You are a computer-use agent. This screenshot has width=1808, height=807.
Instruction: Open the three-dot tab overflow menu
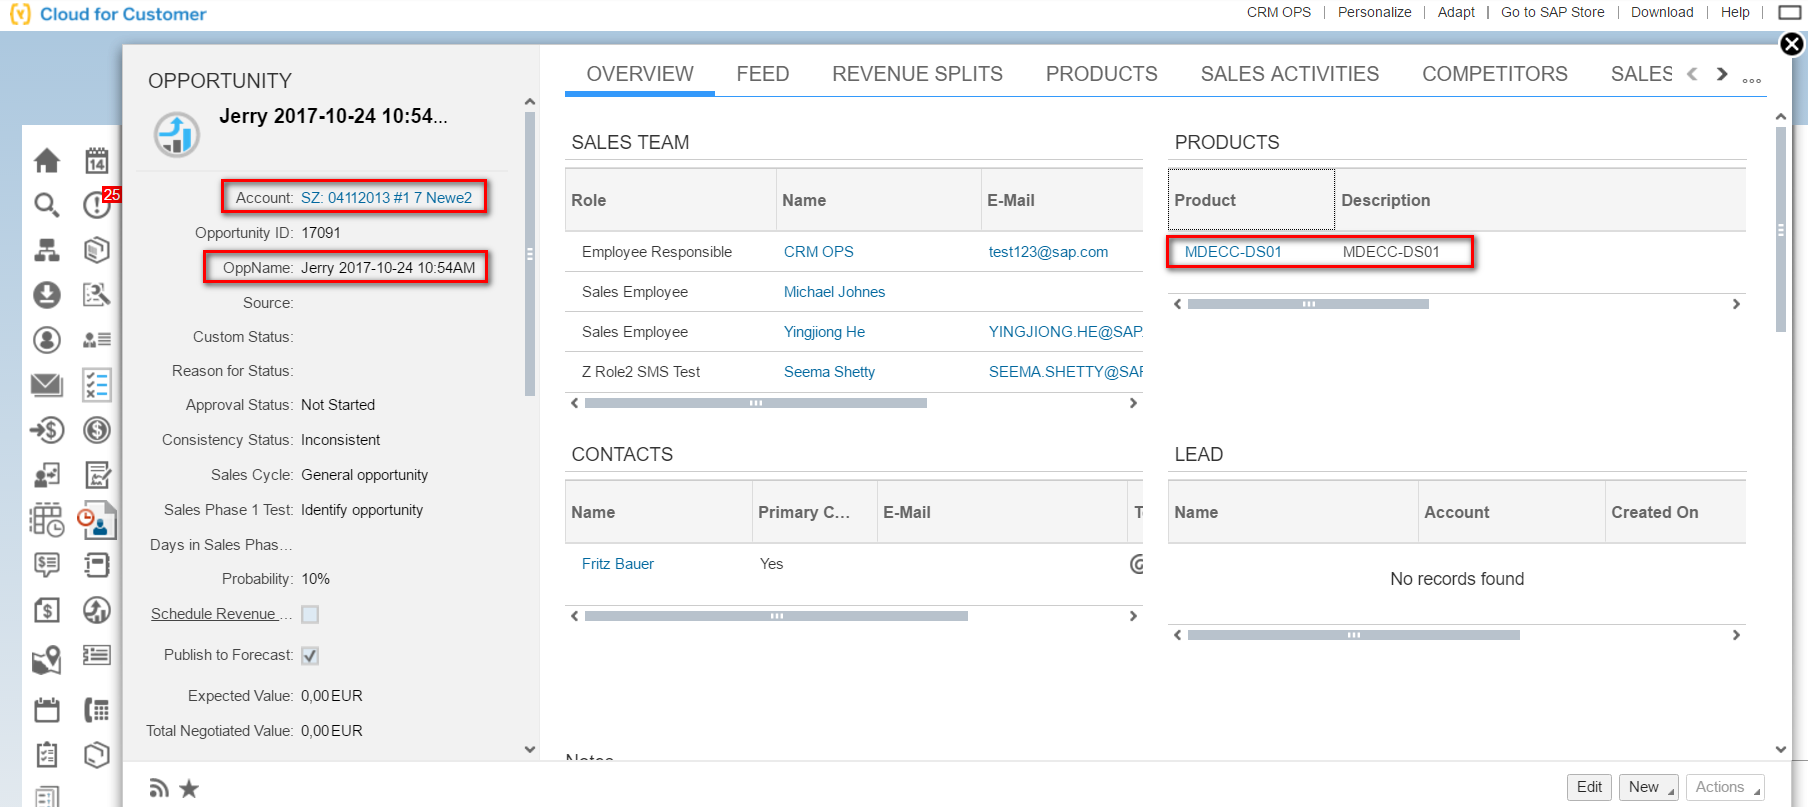[x=1752, y=80]
